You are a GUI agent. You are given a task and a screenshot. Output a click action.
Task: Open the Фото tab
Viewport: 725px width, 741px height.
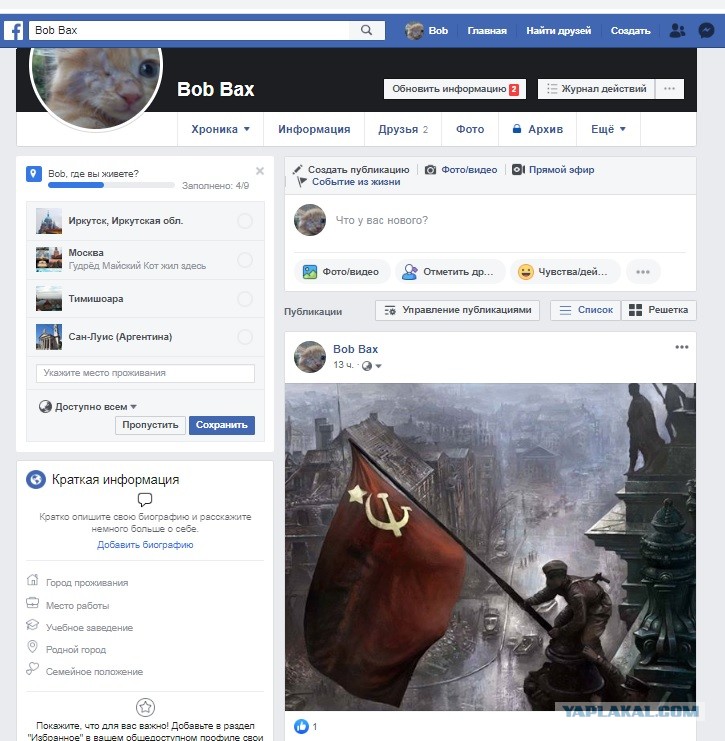(470, 129)
